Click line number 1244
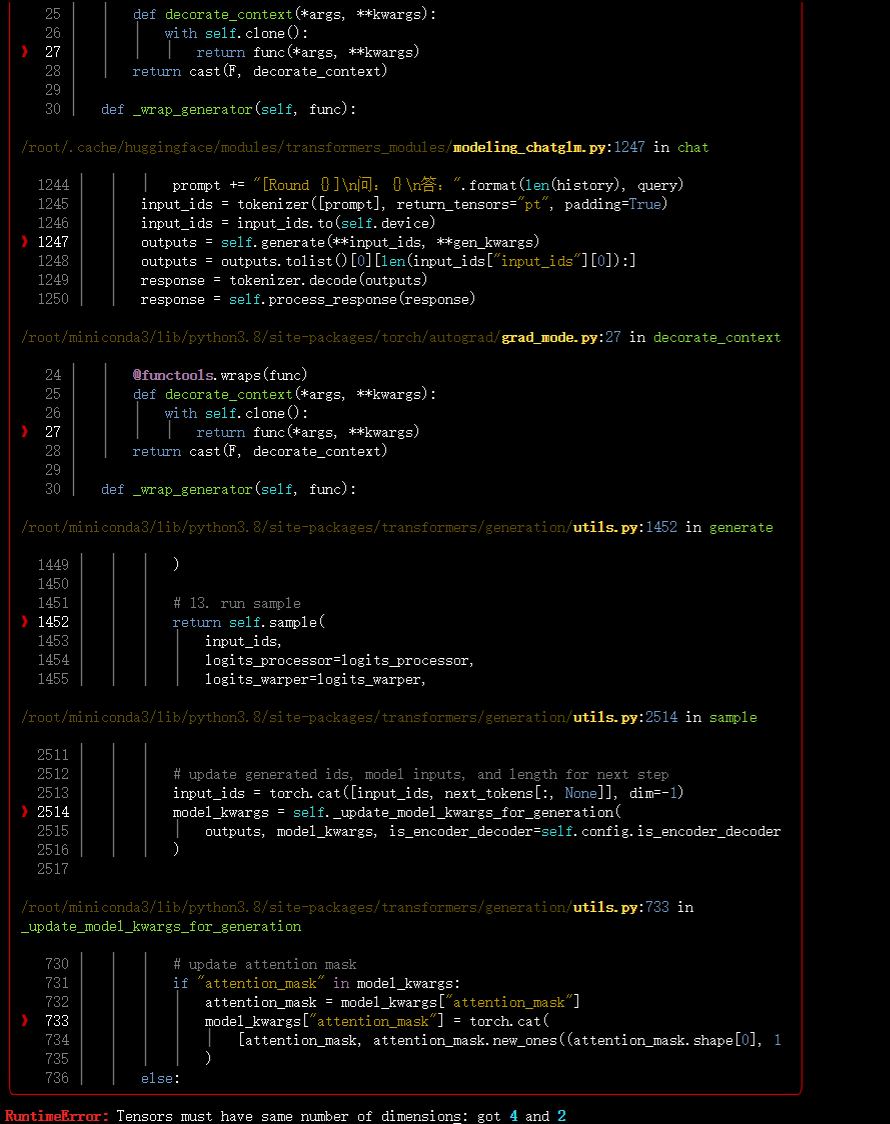The width and height of the screenshot is (890, 1124). [x=53, y=185]
